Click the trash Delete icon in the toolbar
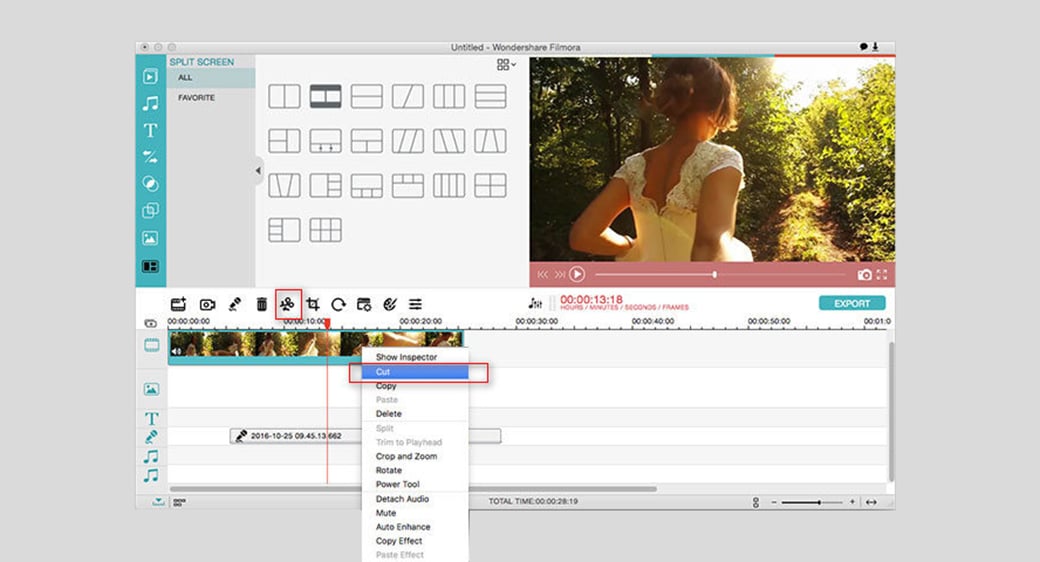 tap(261, 304)
